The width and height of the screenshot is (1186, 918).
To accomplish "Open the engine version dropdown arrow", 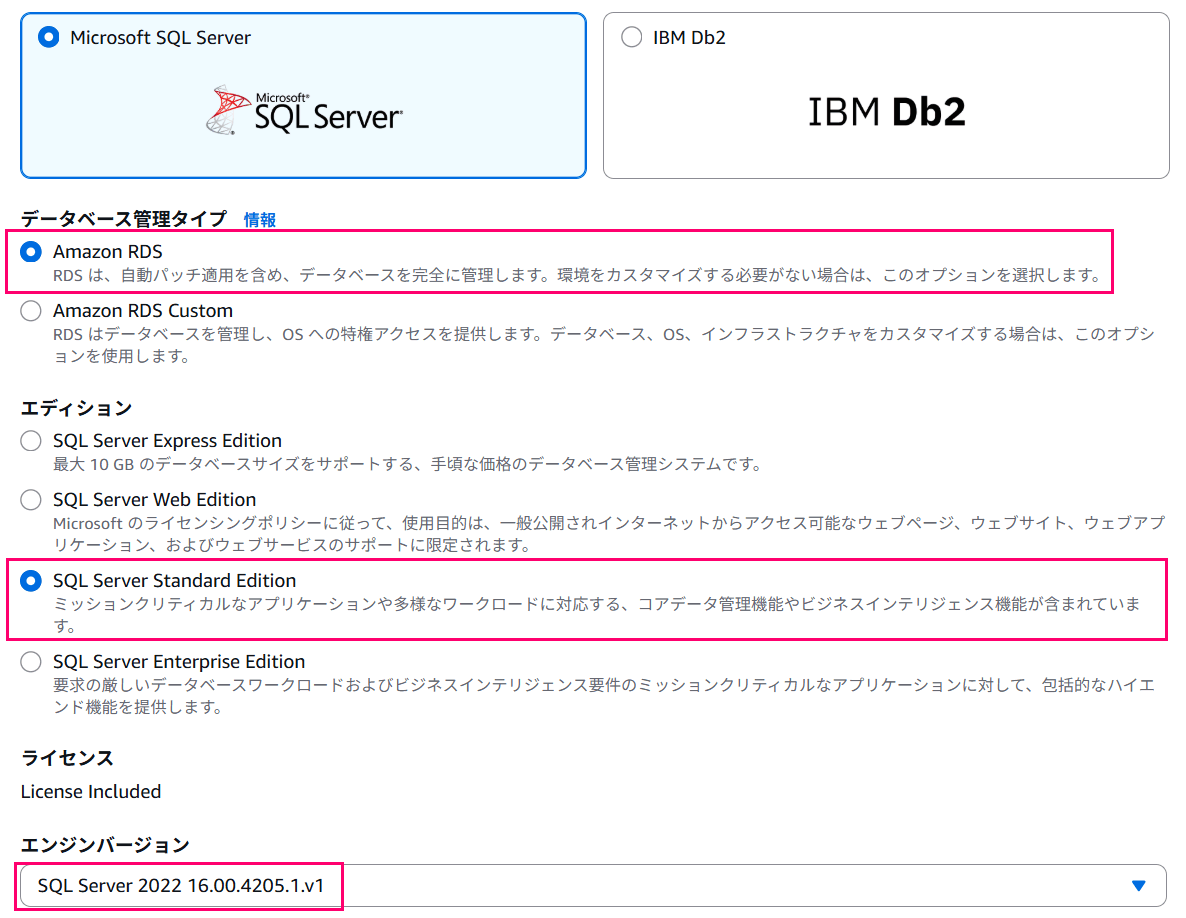I will click(x=1138, y=885).
